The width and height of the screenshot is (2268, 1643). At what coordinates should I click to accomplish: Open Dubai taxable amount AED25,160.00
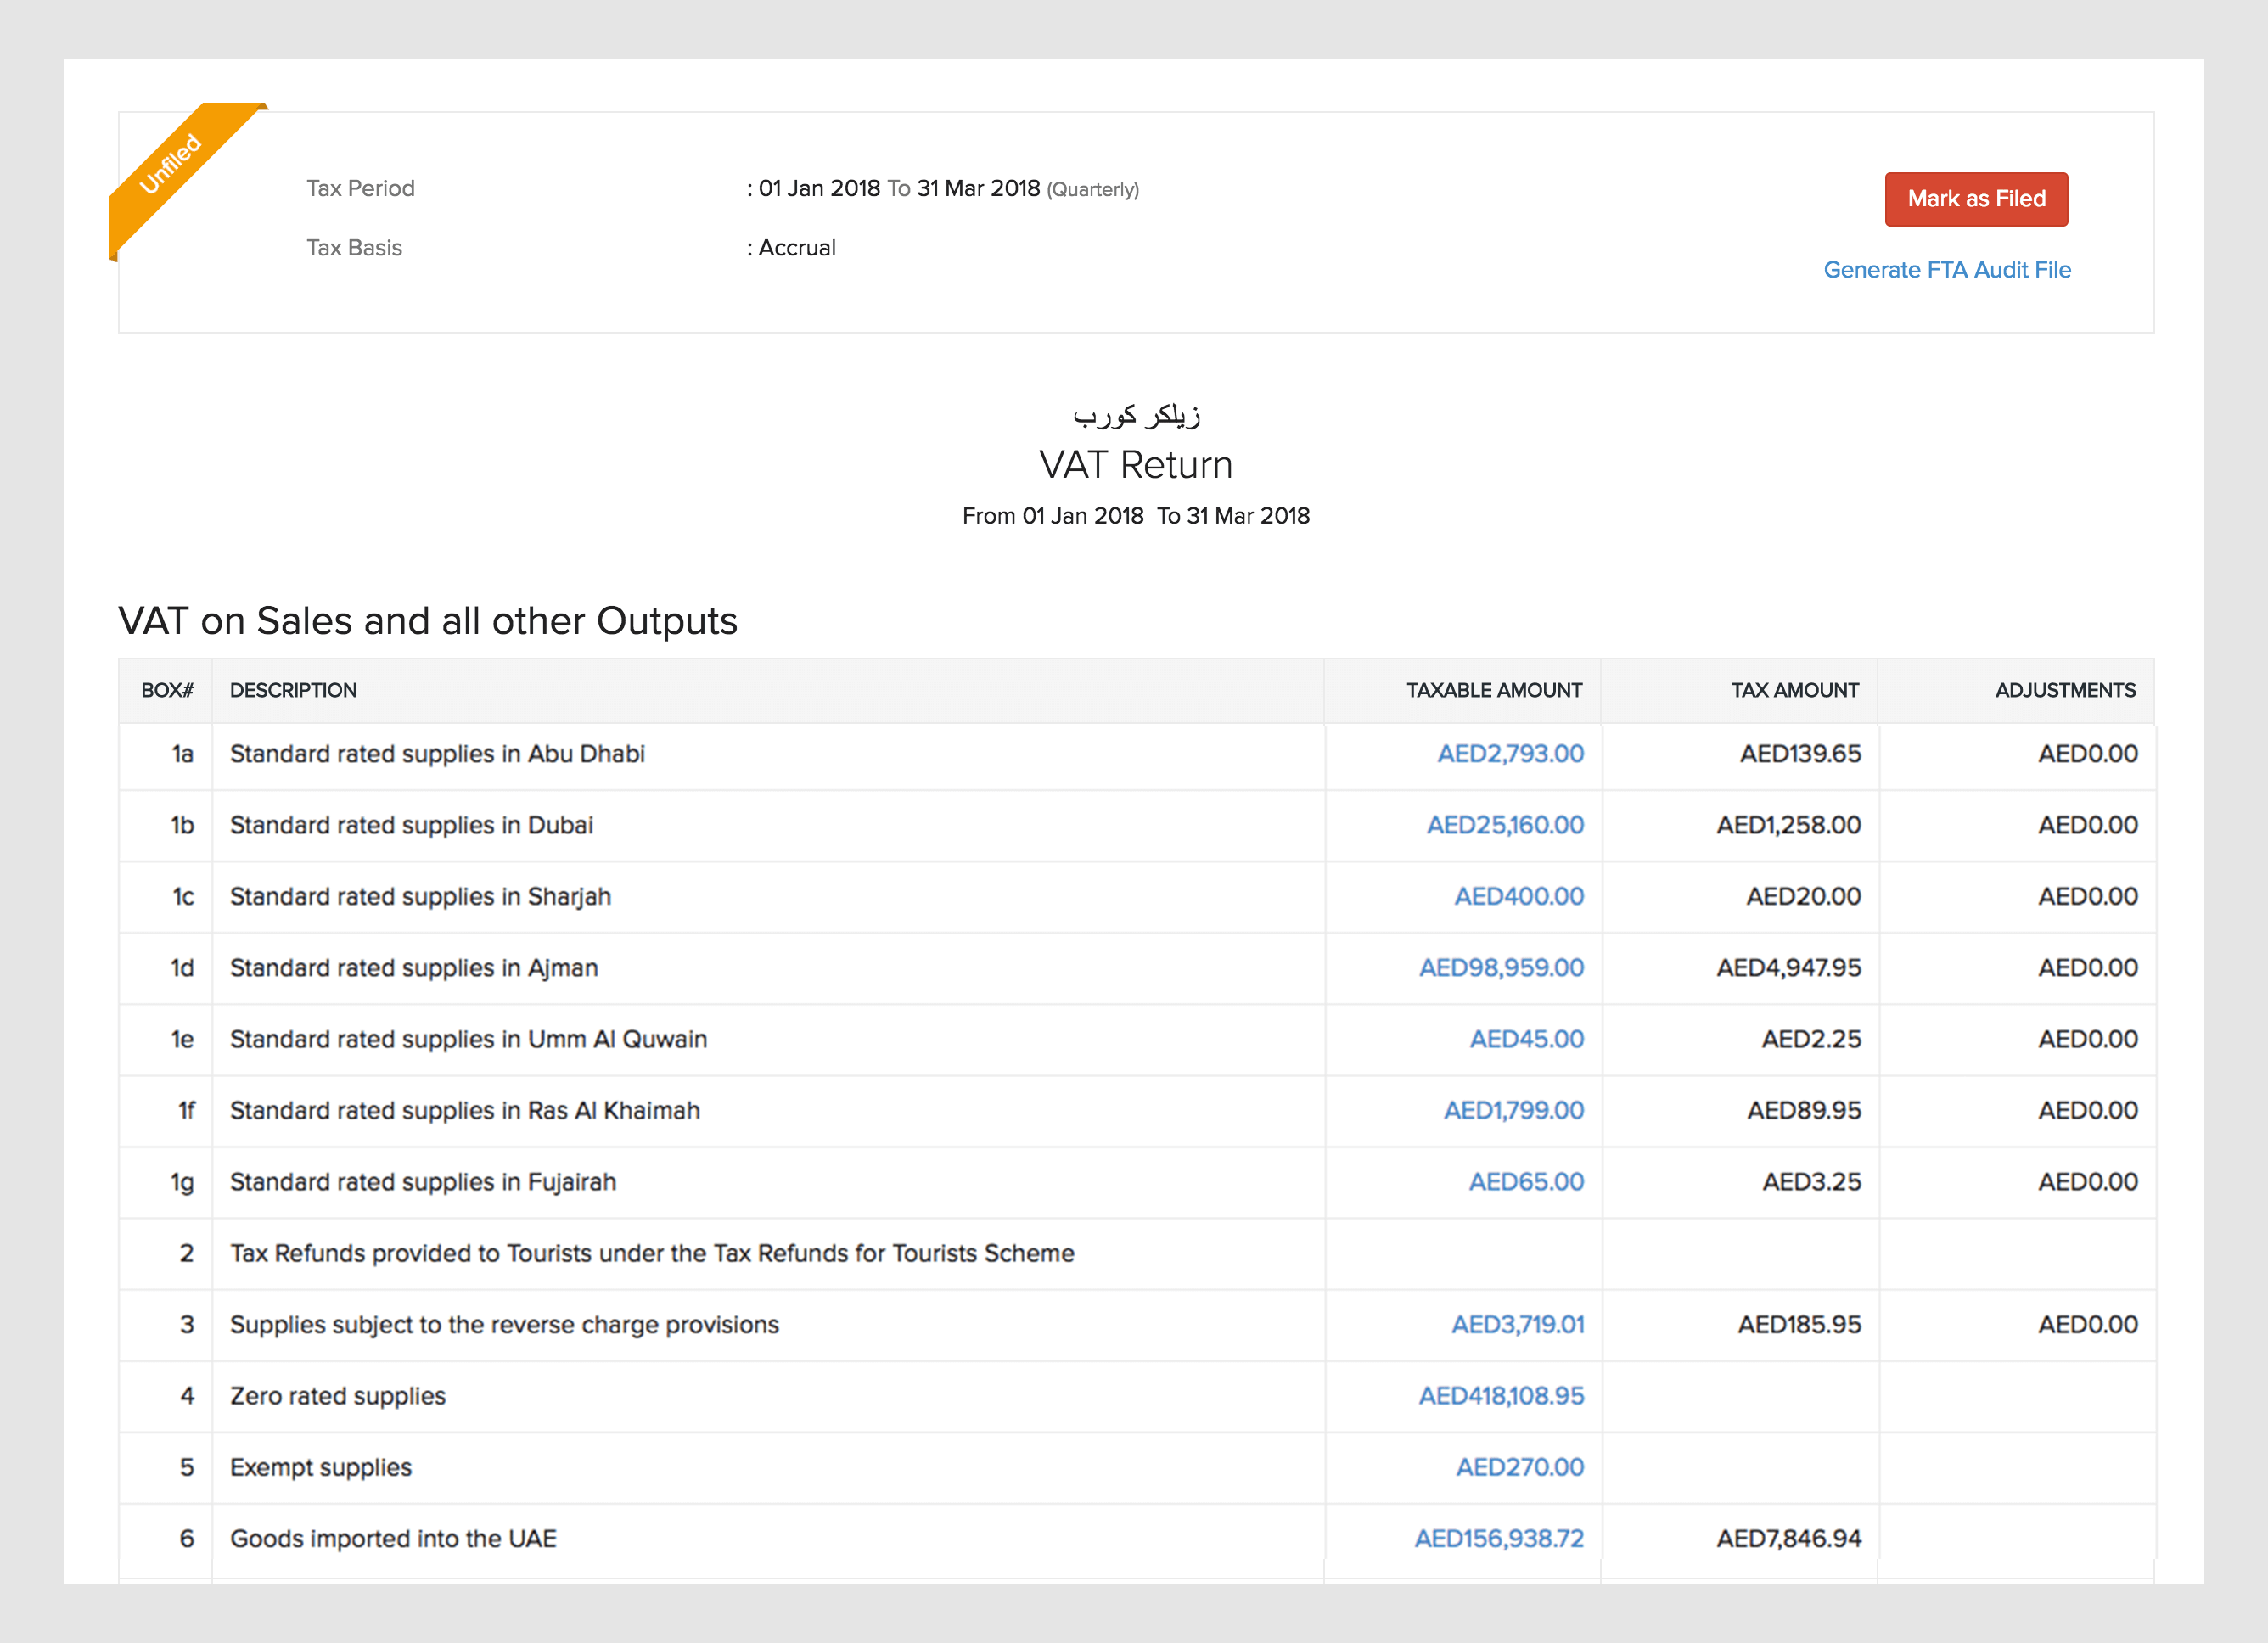point(1504,825)
